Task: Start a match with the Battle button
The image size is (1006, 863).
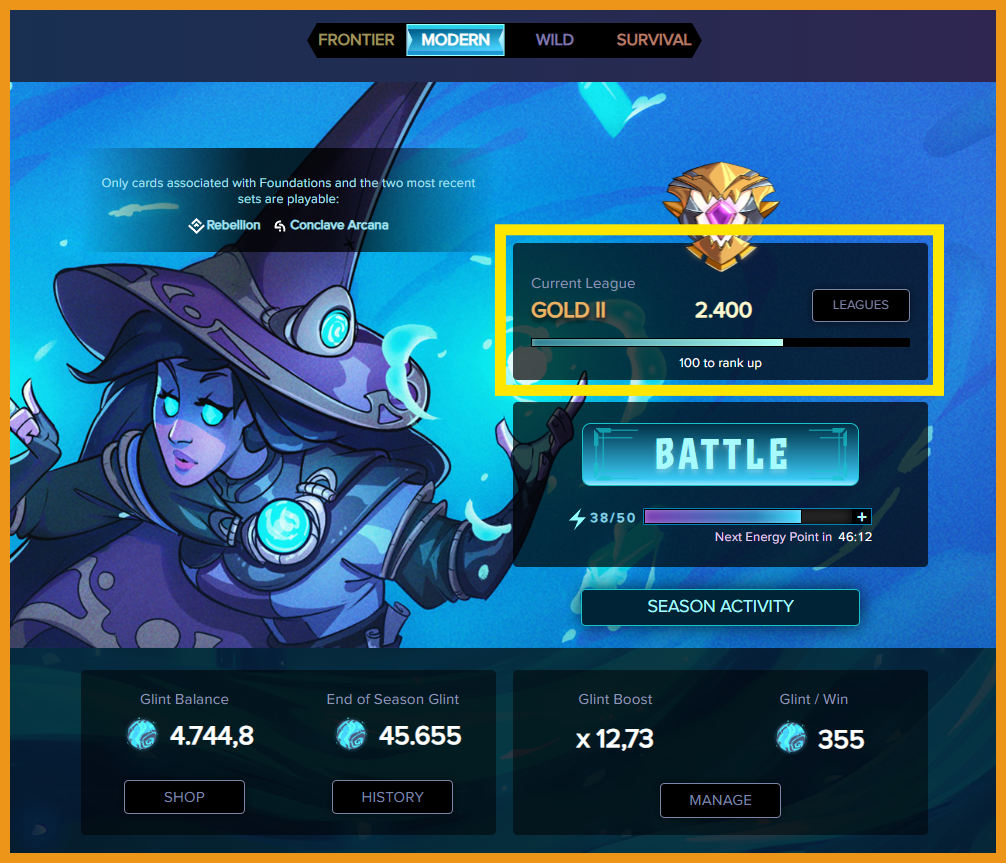Action: (720, 454)
